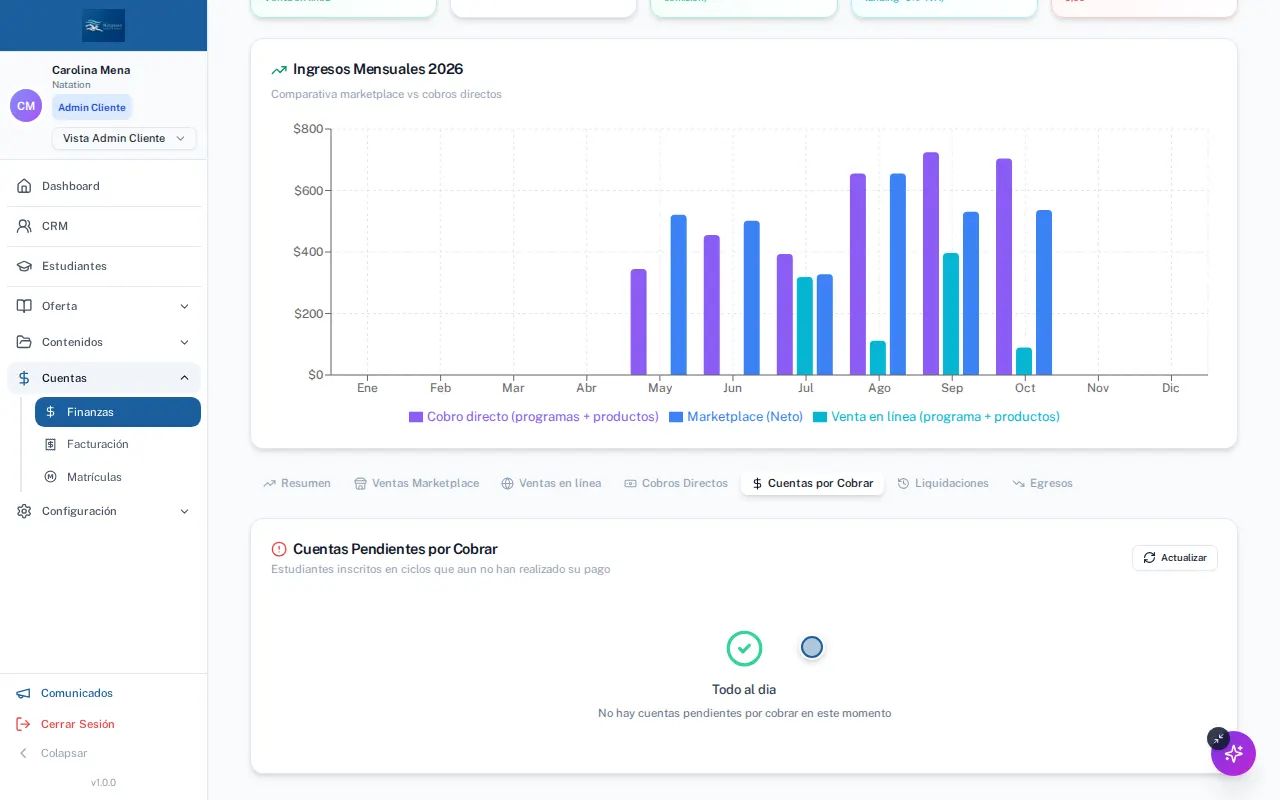This screenshot has width=1280, height=800.
Task: Switch to the Liquidaciones tab
Action: pos(943,483)
